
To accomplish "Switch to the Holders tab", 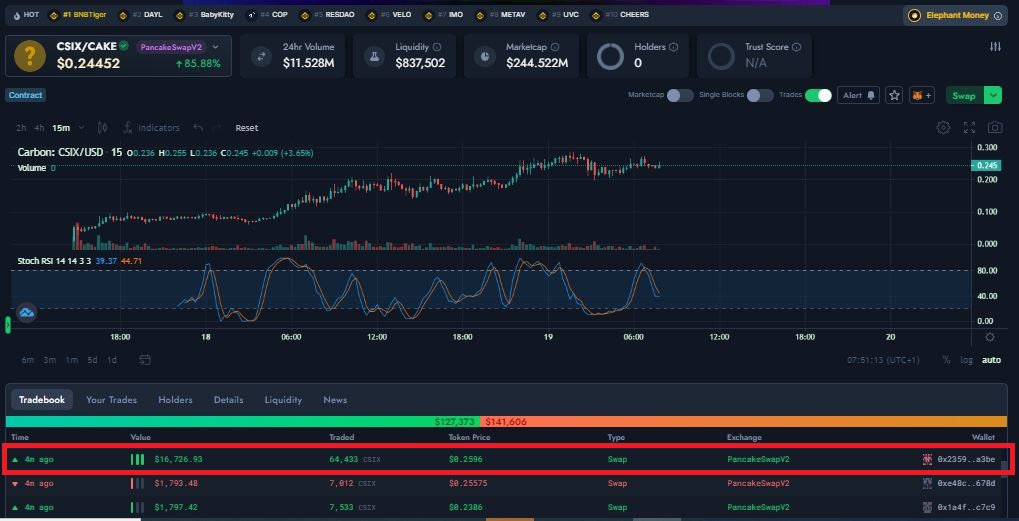I will (x=175, y=400).
